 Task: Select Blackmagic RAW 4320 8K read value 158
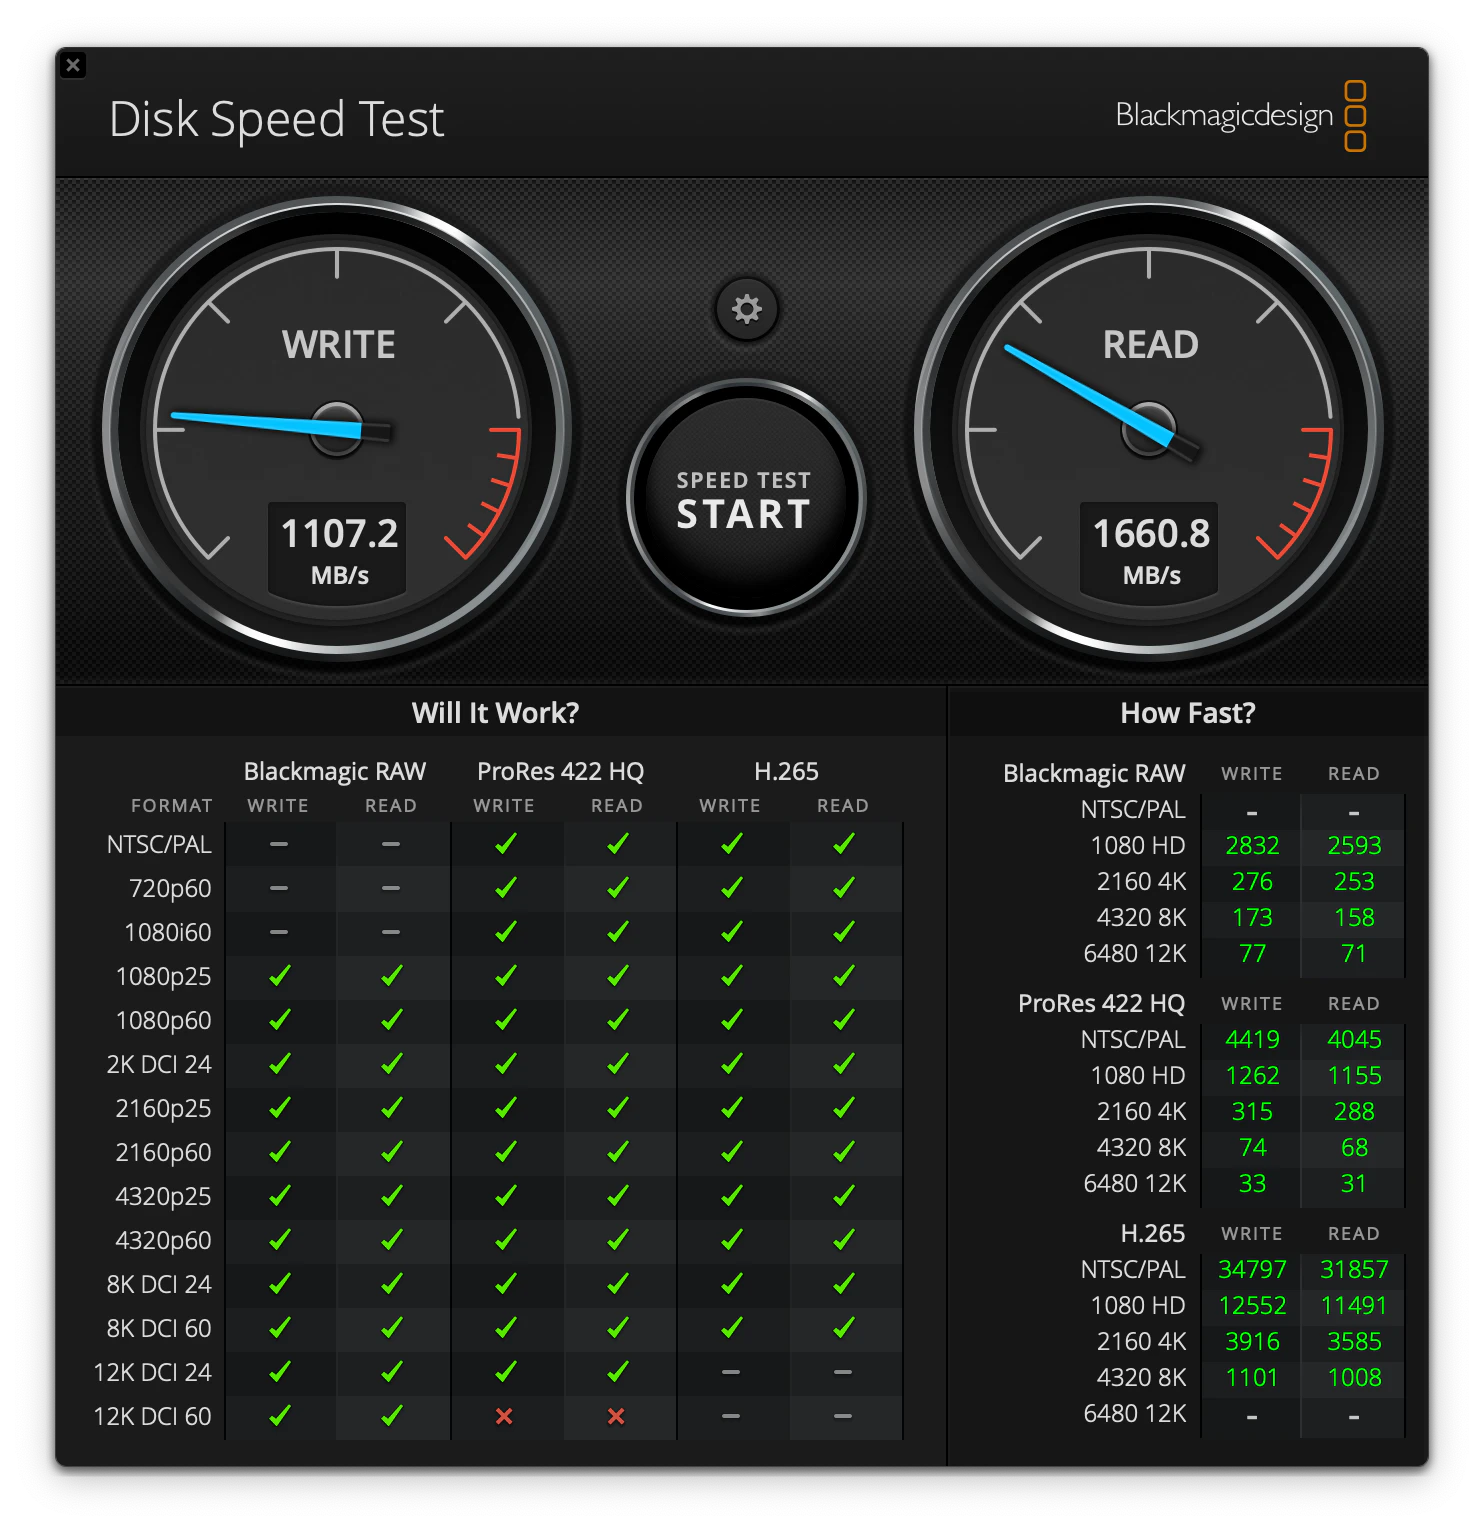(x=1354, y=918)
